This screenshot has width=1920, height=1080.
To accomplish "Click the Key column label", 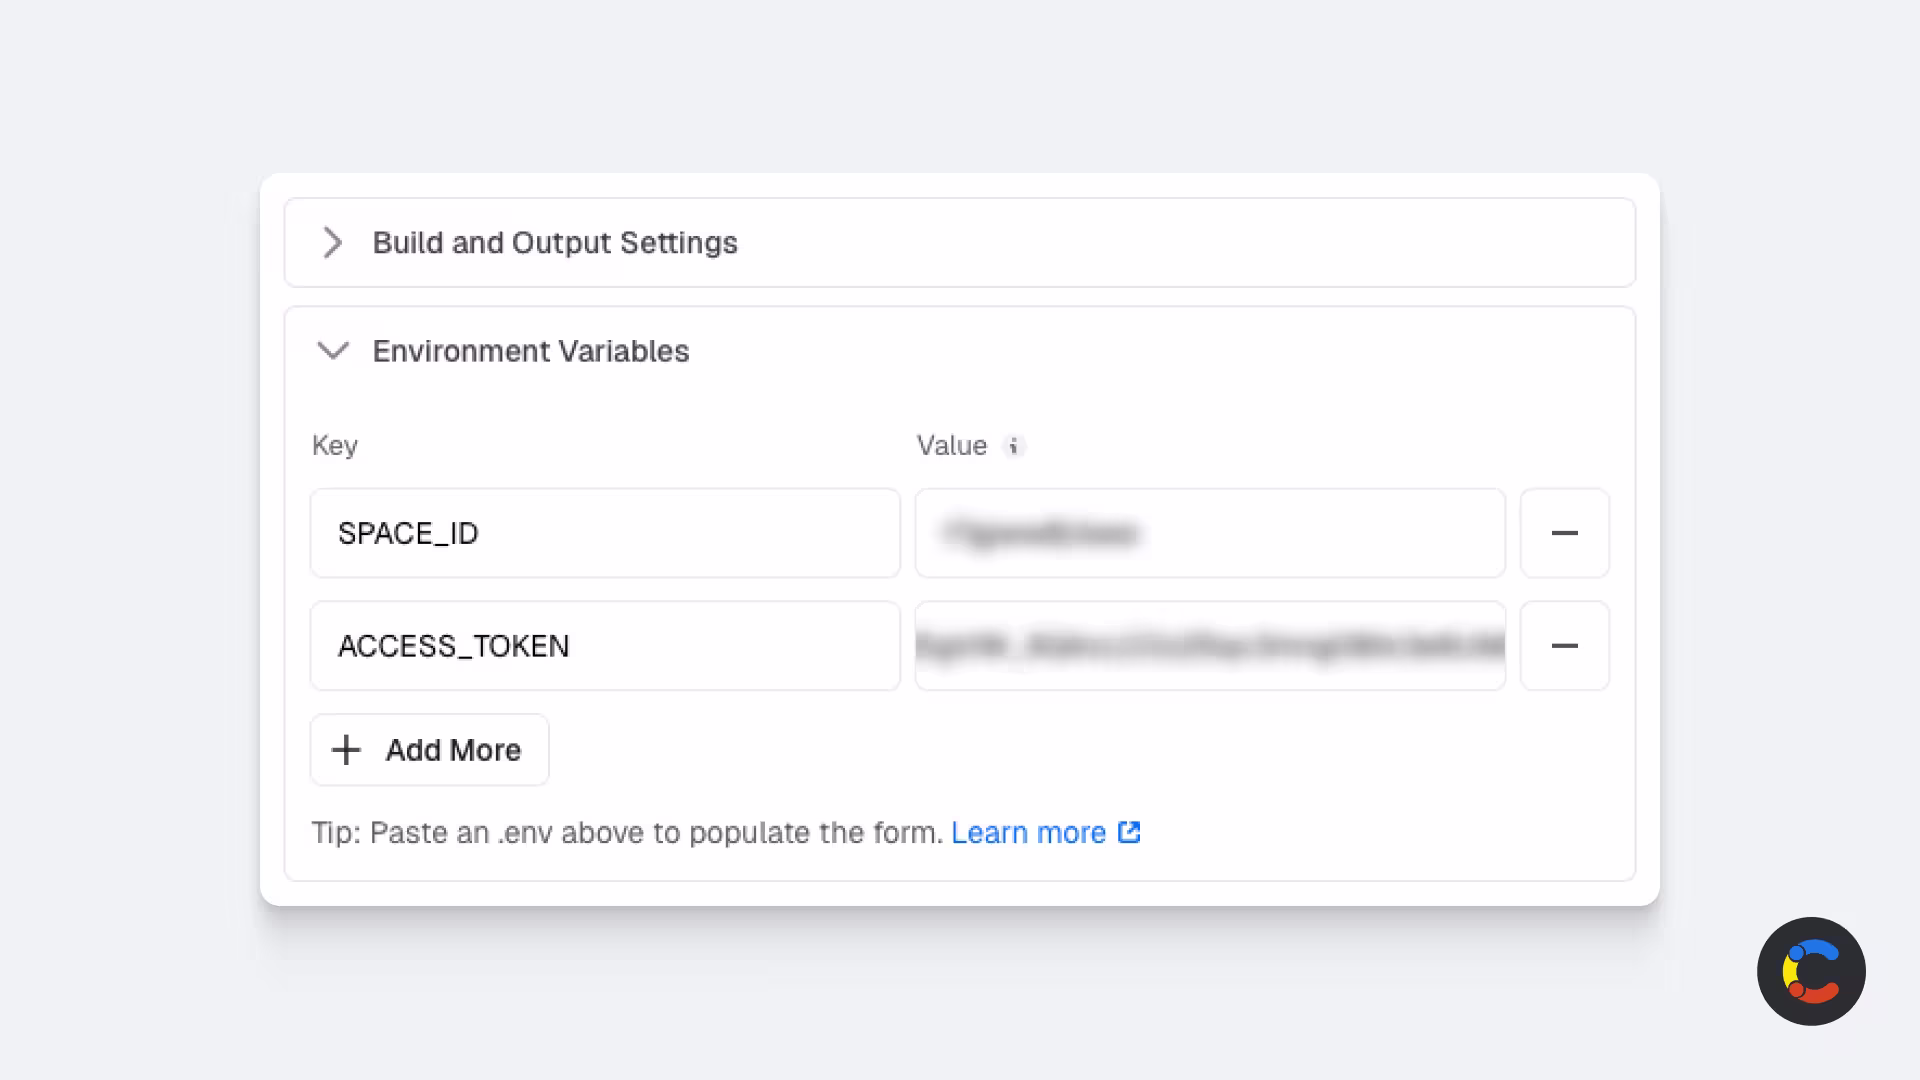I will pyautogui.click(x=335, y=446).
